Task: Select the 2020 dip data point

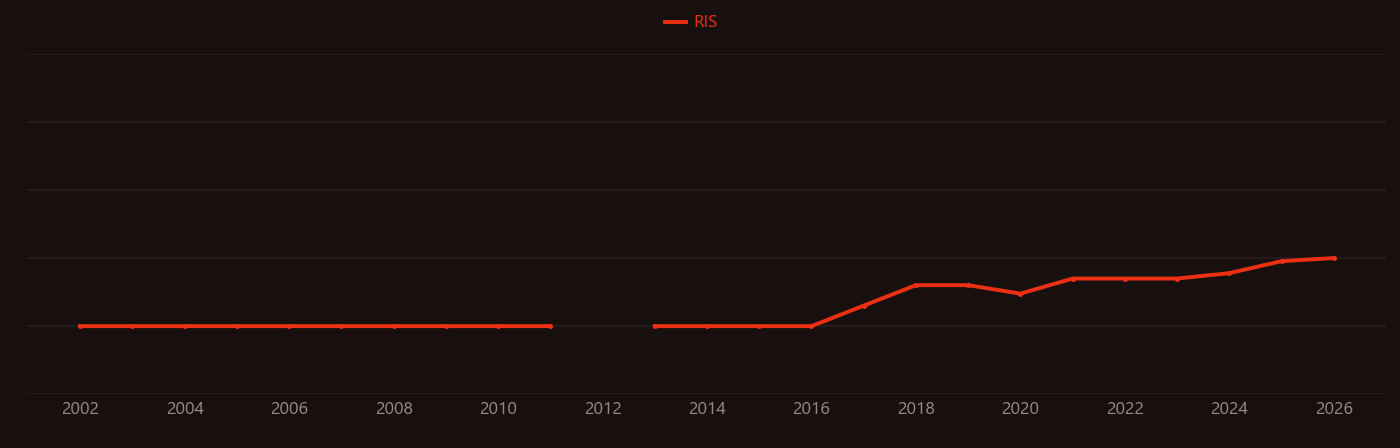Action: point(1021,294)
